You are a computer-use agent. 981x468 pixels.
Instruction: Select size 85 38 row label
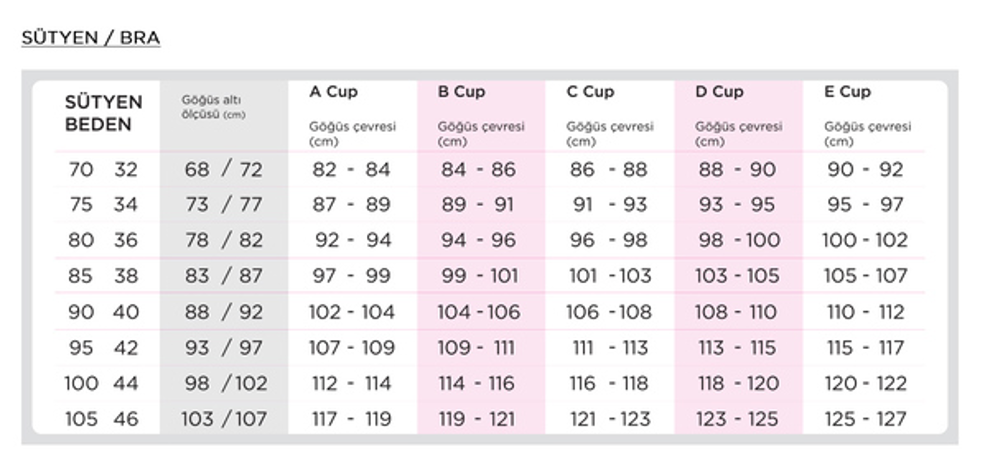[103, 276]
